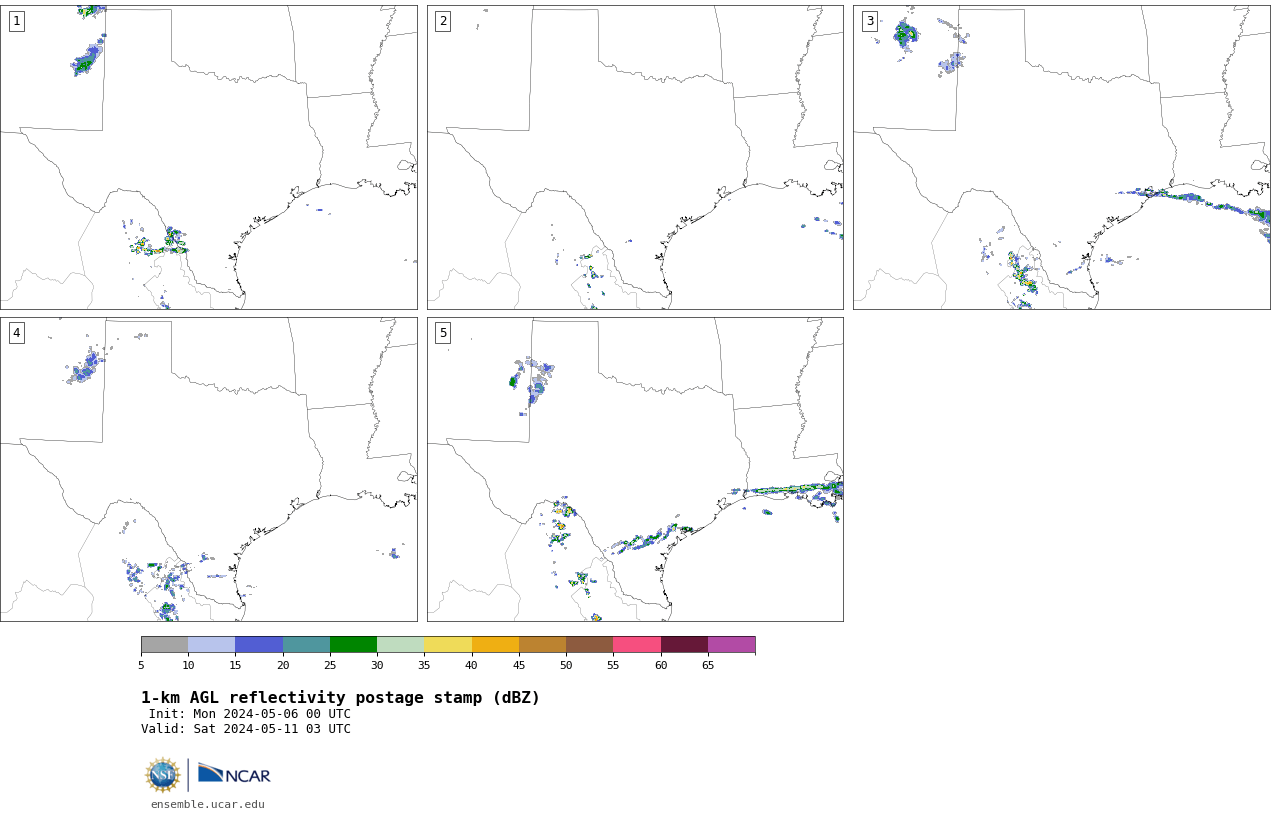Screen dimensions: 1280x815
Task: Click the colorbar tick label 35
Action: tap(424, 665)
